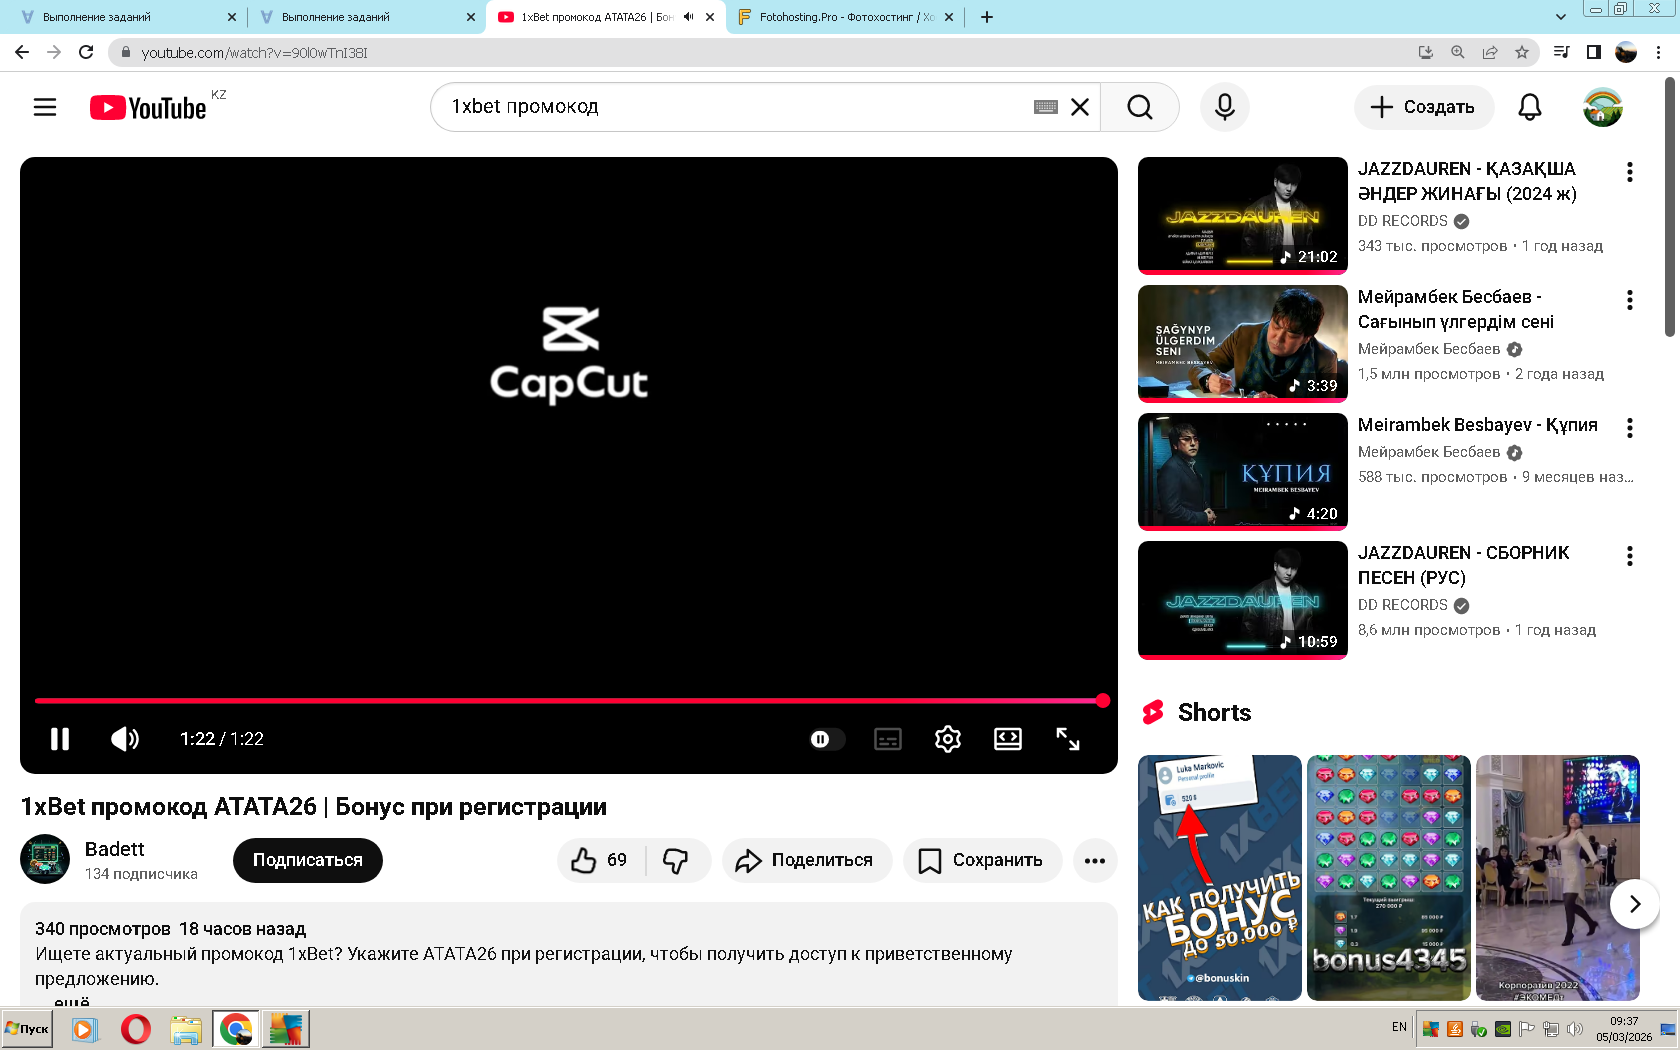Click the Создать create button
Viewport: 1680px width, 1050px height.
click(x=1424, y=107)
